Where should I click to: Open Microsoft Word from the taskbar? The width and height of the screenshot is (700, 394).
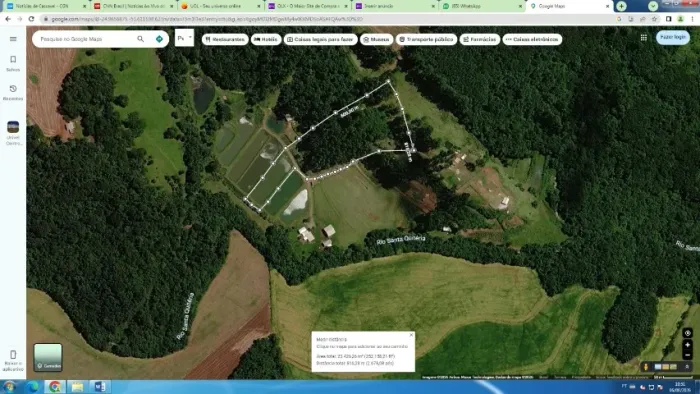pos(100,387)
